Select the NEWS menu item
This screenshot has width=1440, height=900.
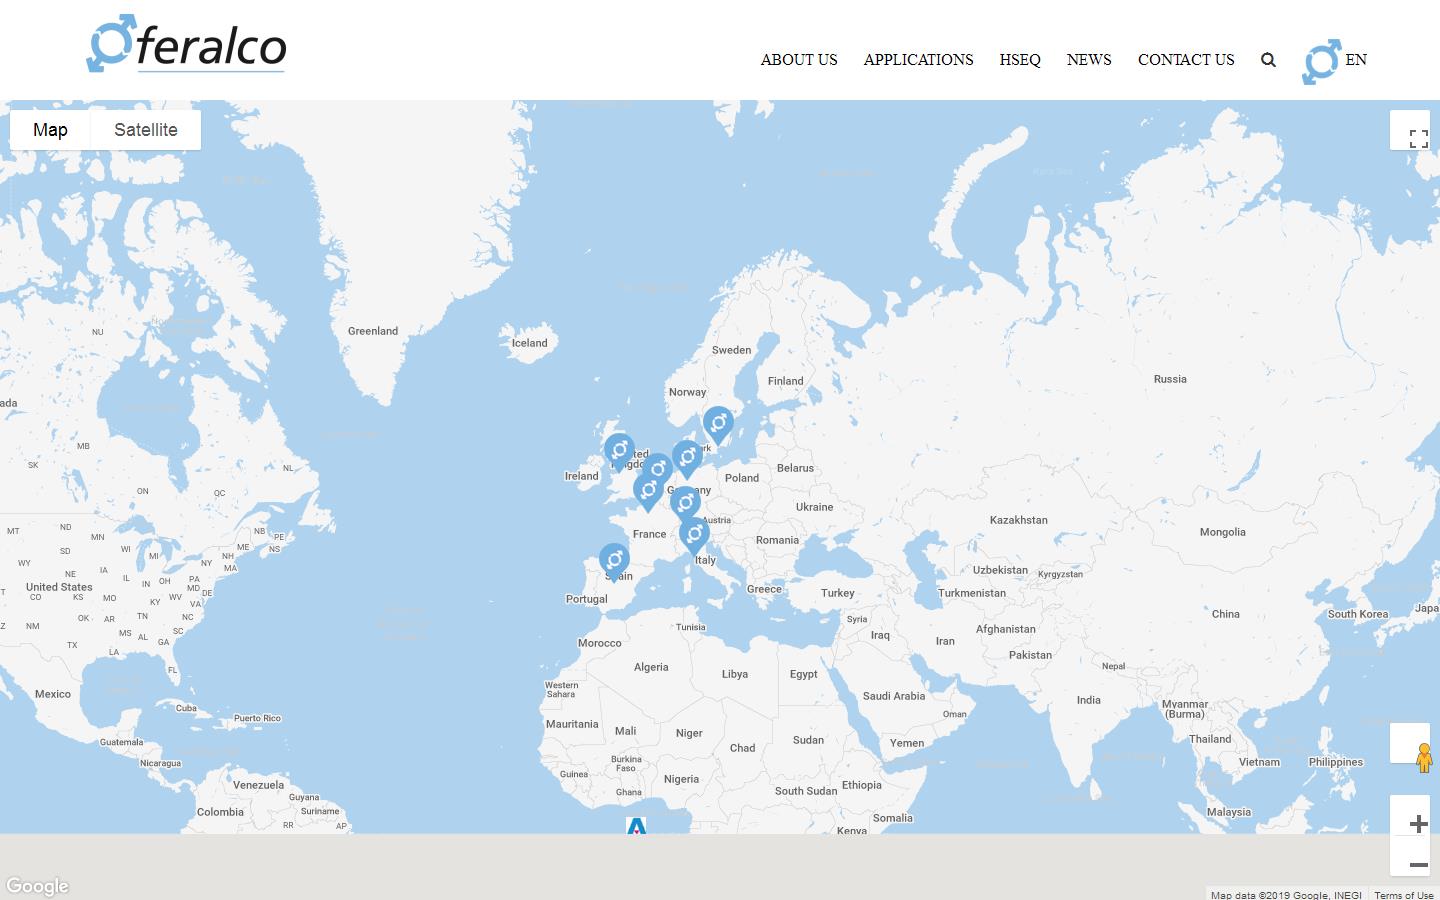point(1089,60)
